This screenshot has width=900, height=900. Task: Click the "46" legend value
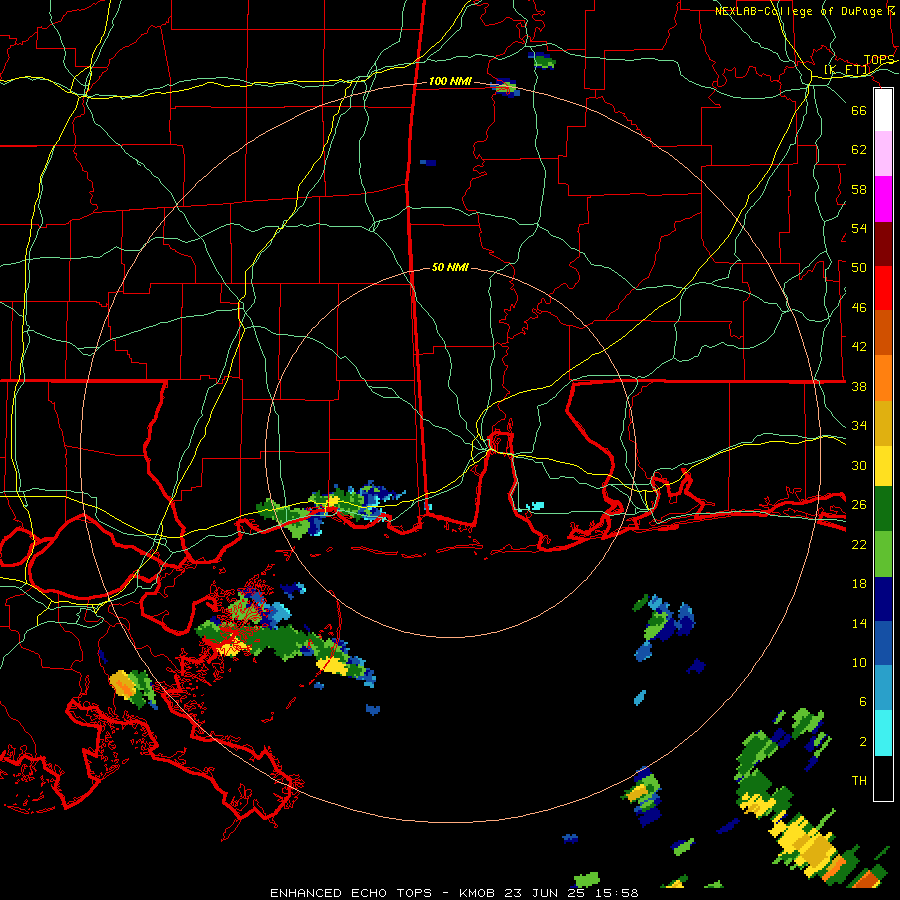tap(859, 308)
